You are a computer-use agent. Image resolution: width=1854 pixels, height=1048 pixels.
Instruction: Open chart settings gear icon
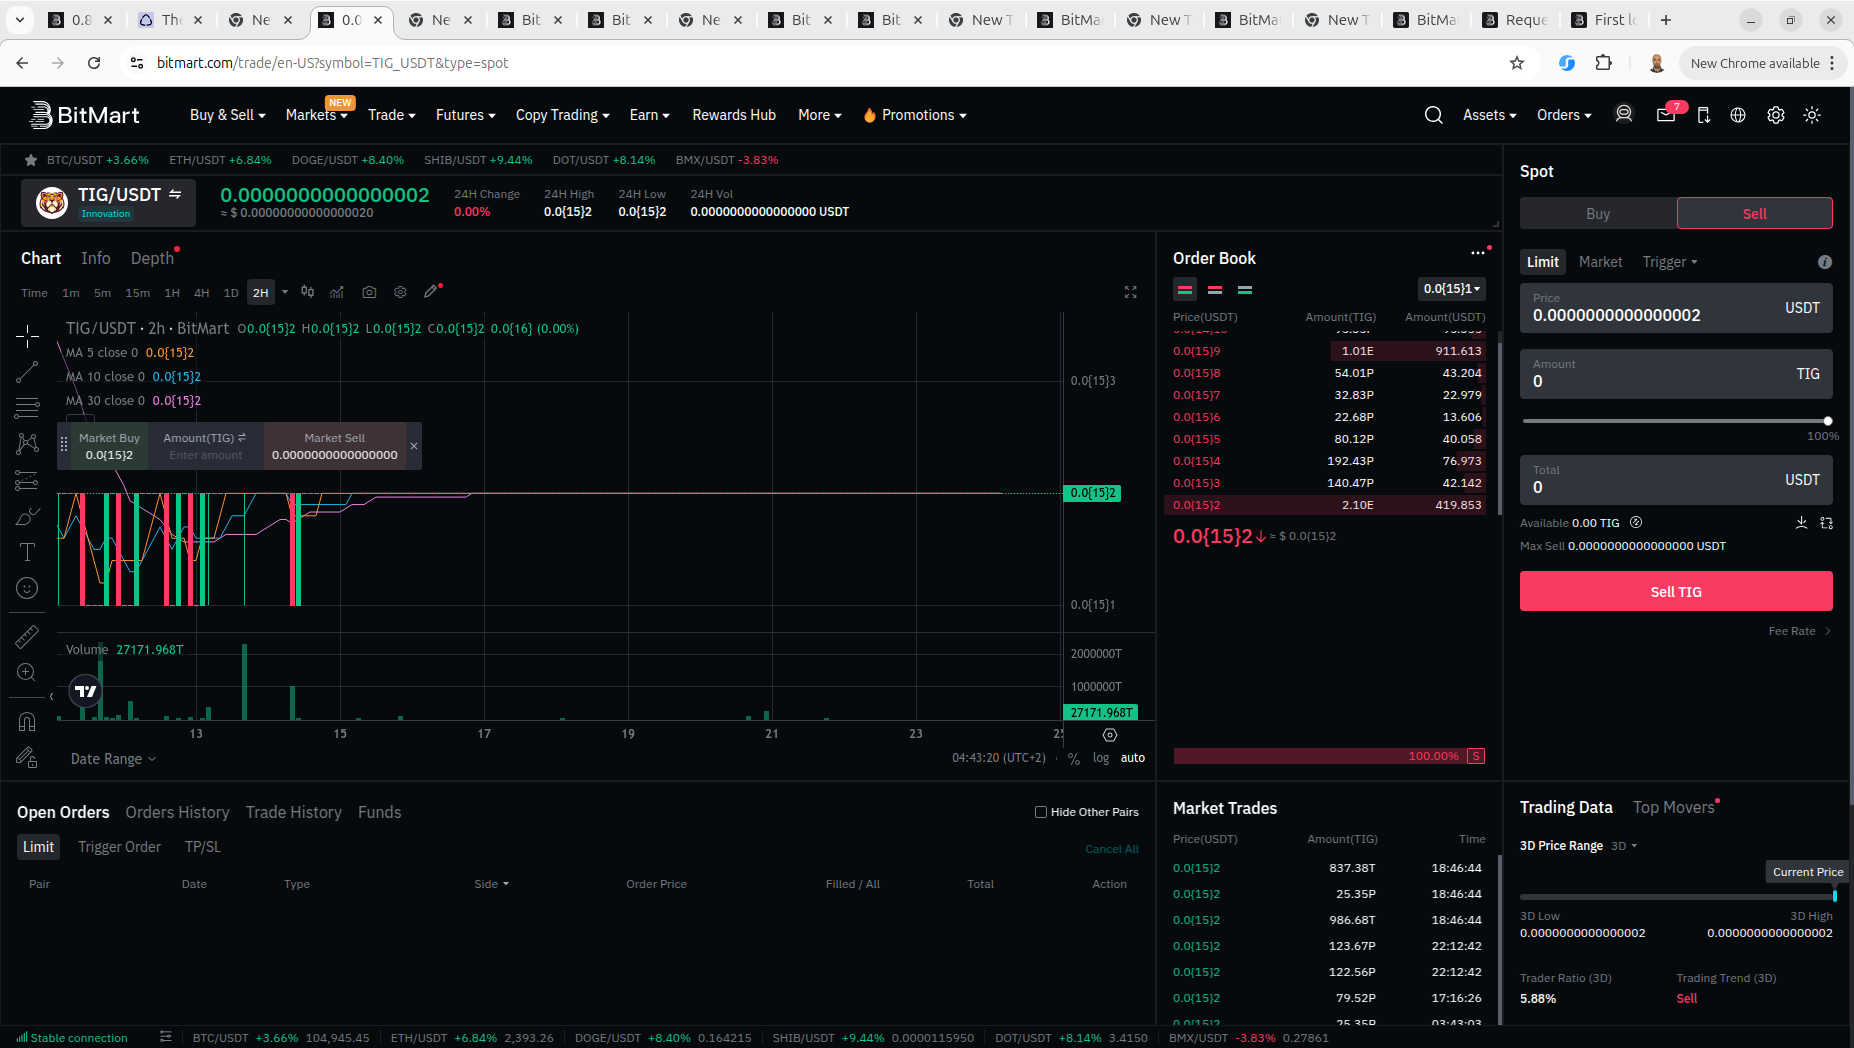(400, 292)
